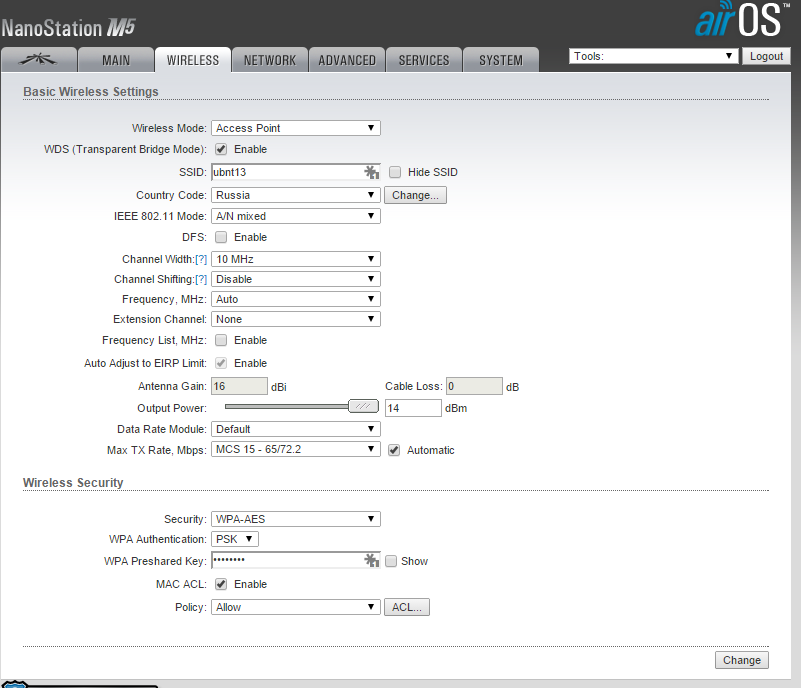Select the WIRELESS tab
This screenshot has height=688, width=801.
point(193,60)
